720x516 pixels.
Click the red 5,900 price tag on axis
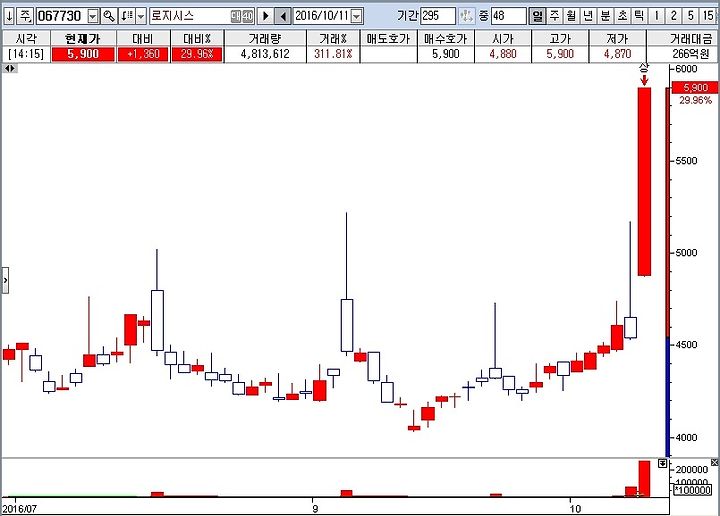click(x=695, y=88)
